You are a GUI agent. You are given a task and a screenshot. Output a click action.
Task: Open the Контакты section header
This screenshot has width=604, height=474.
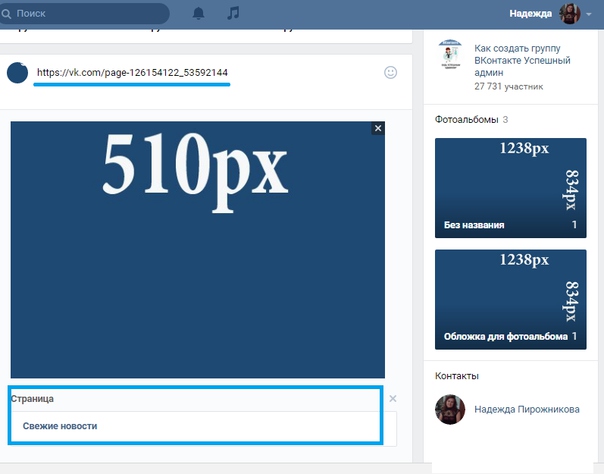[x=457, y=376]
